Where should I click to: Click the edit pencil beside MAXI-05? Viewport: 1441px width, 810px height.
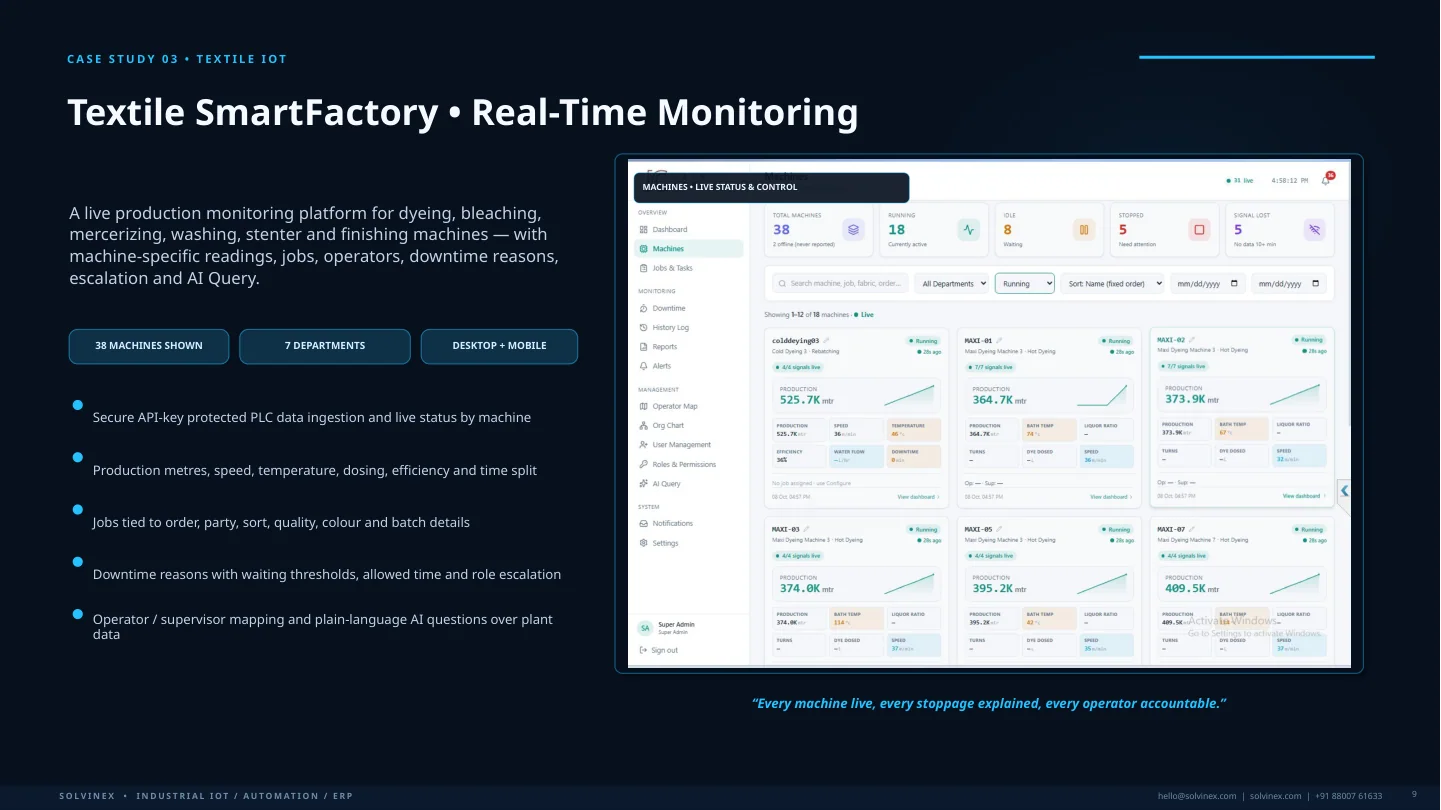(x=999, y=529)
